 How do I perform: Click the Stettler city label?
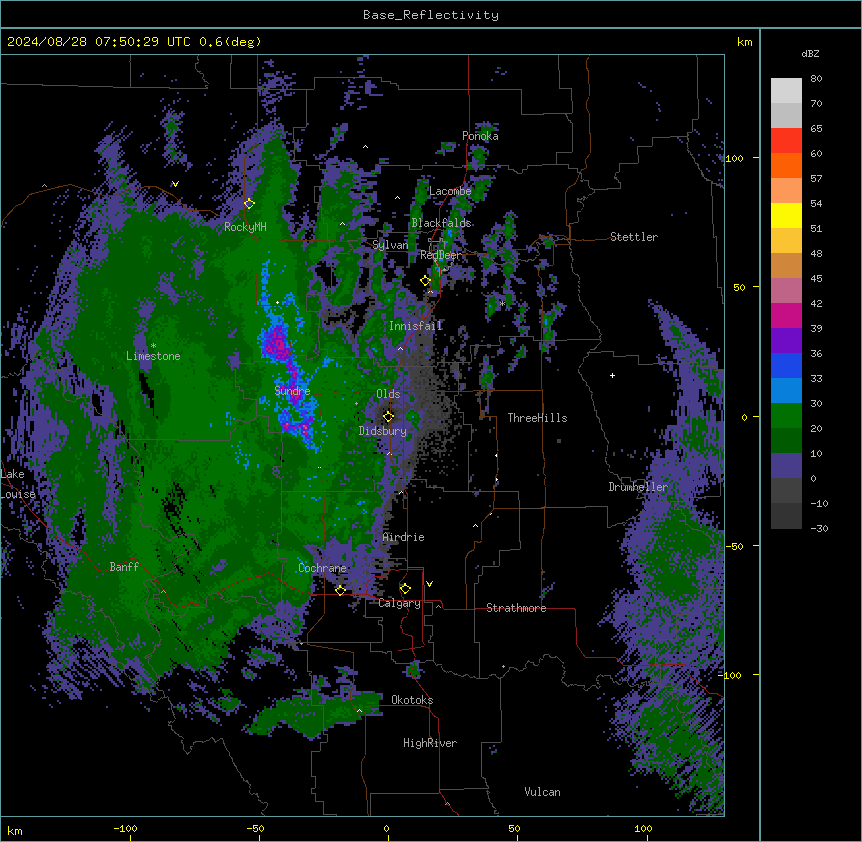pos(633,237)
